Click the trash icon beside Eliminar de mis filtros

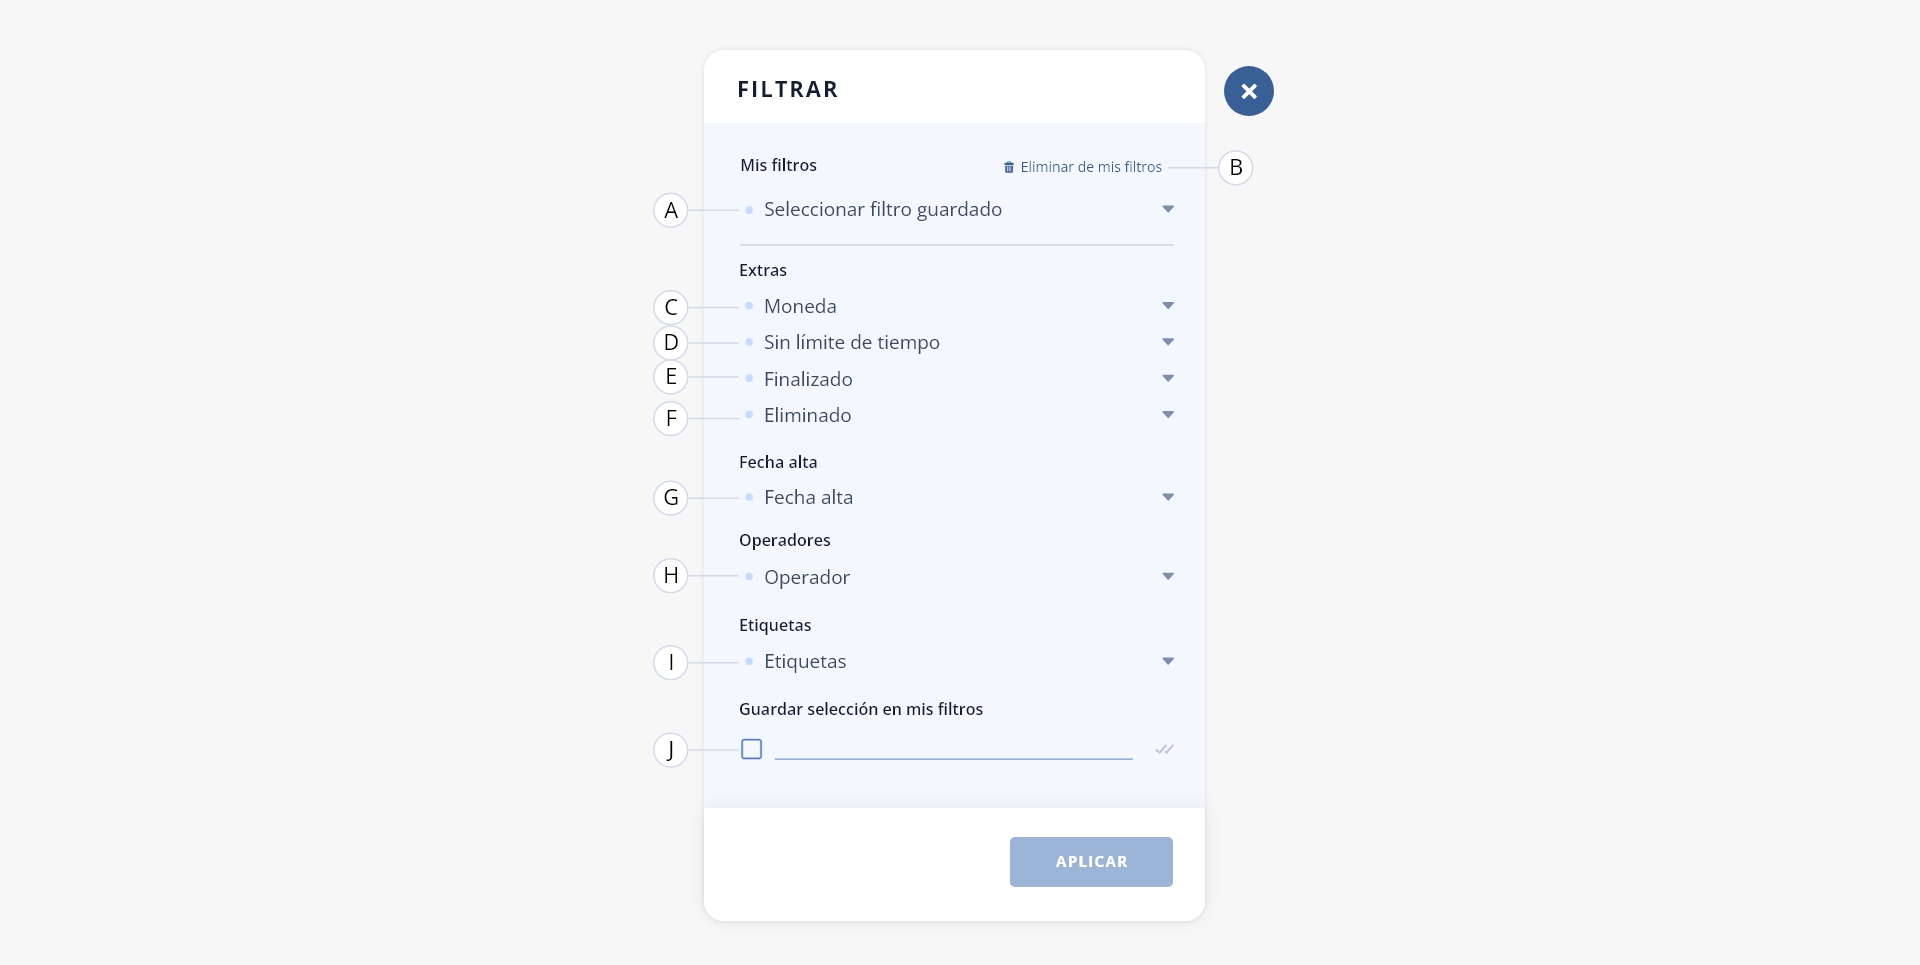coord(1009,167)
